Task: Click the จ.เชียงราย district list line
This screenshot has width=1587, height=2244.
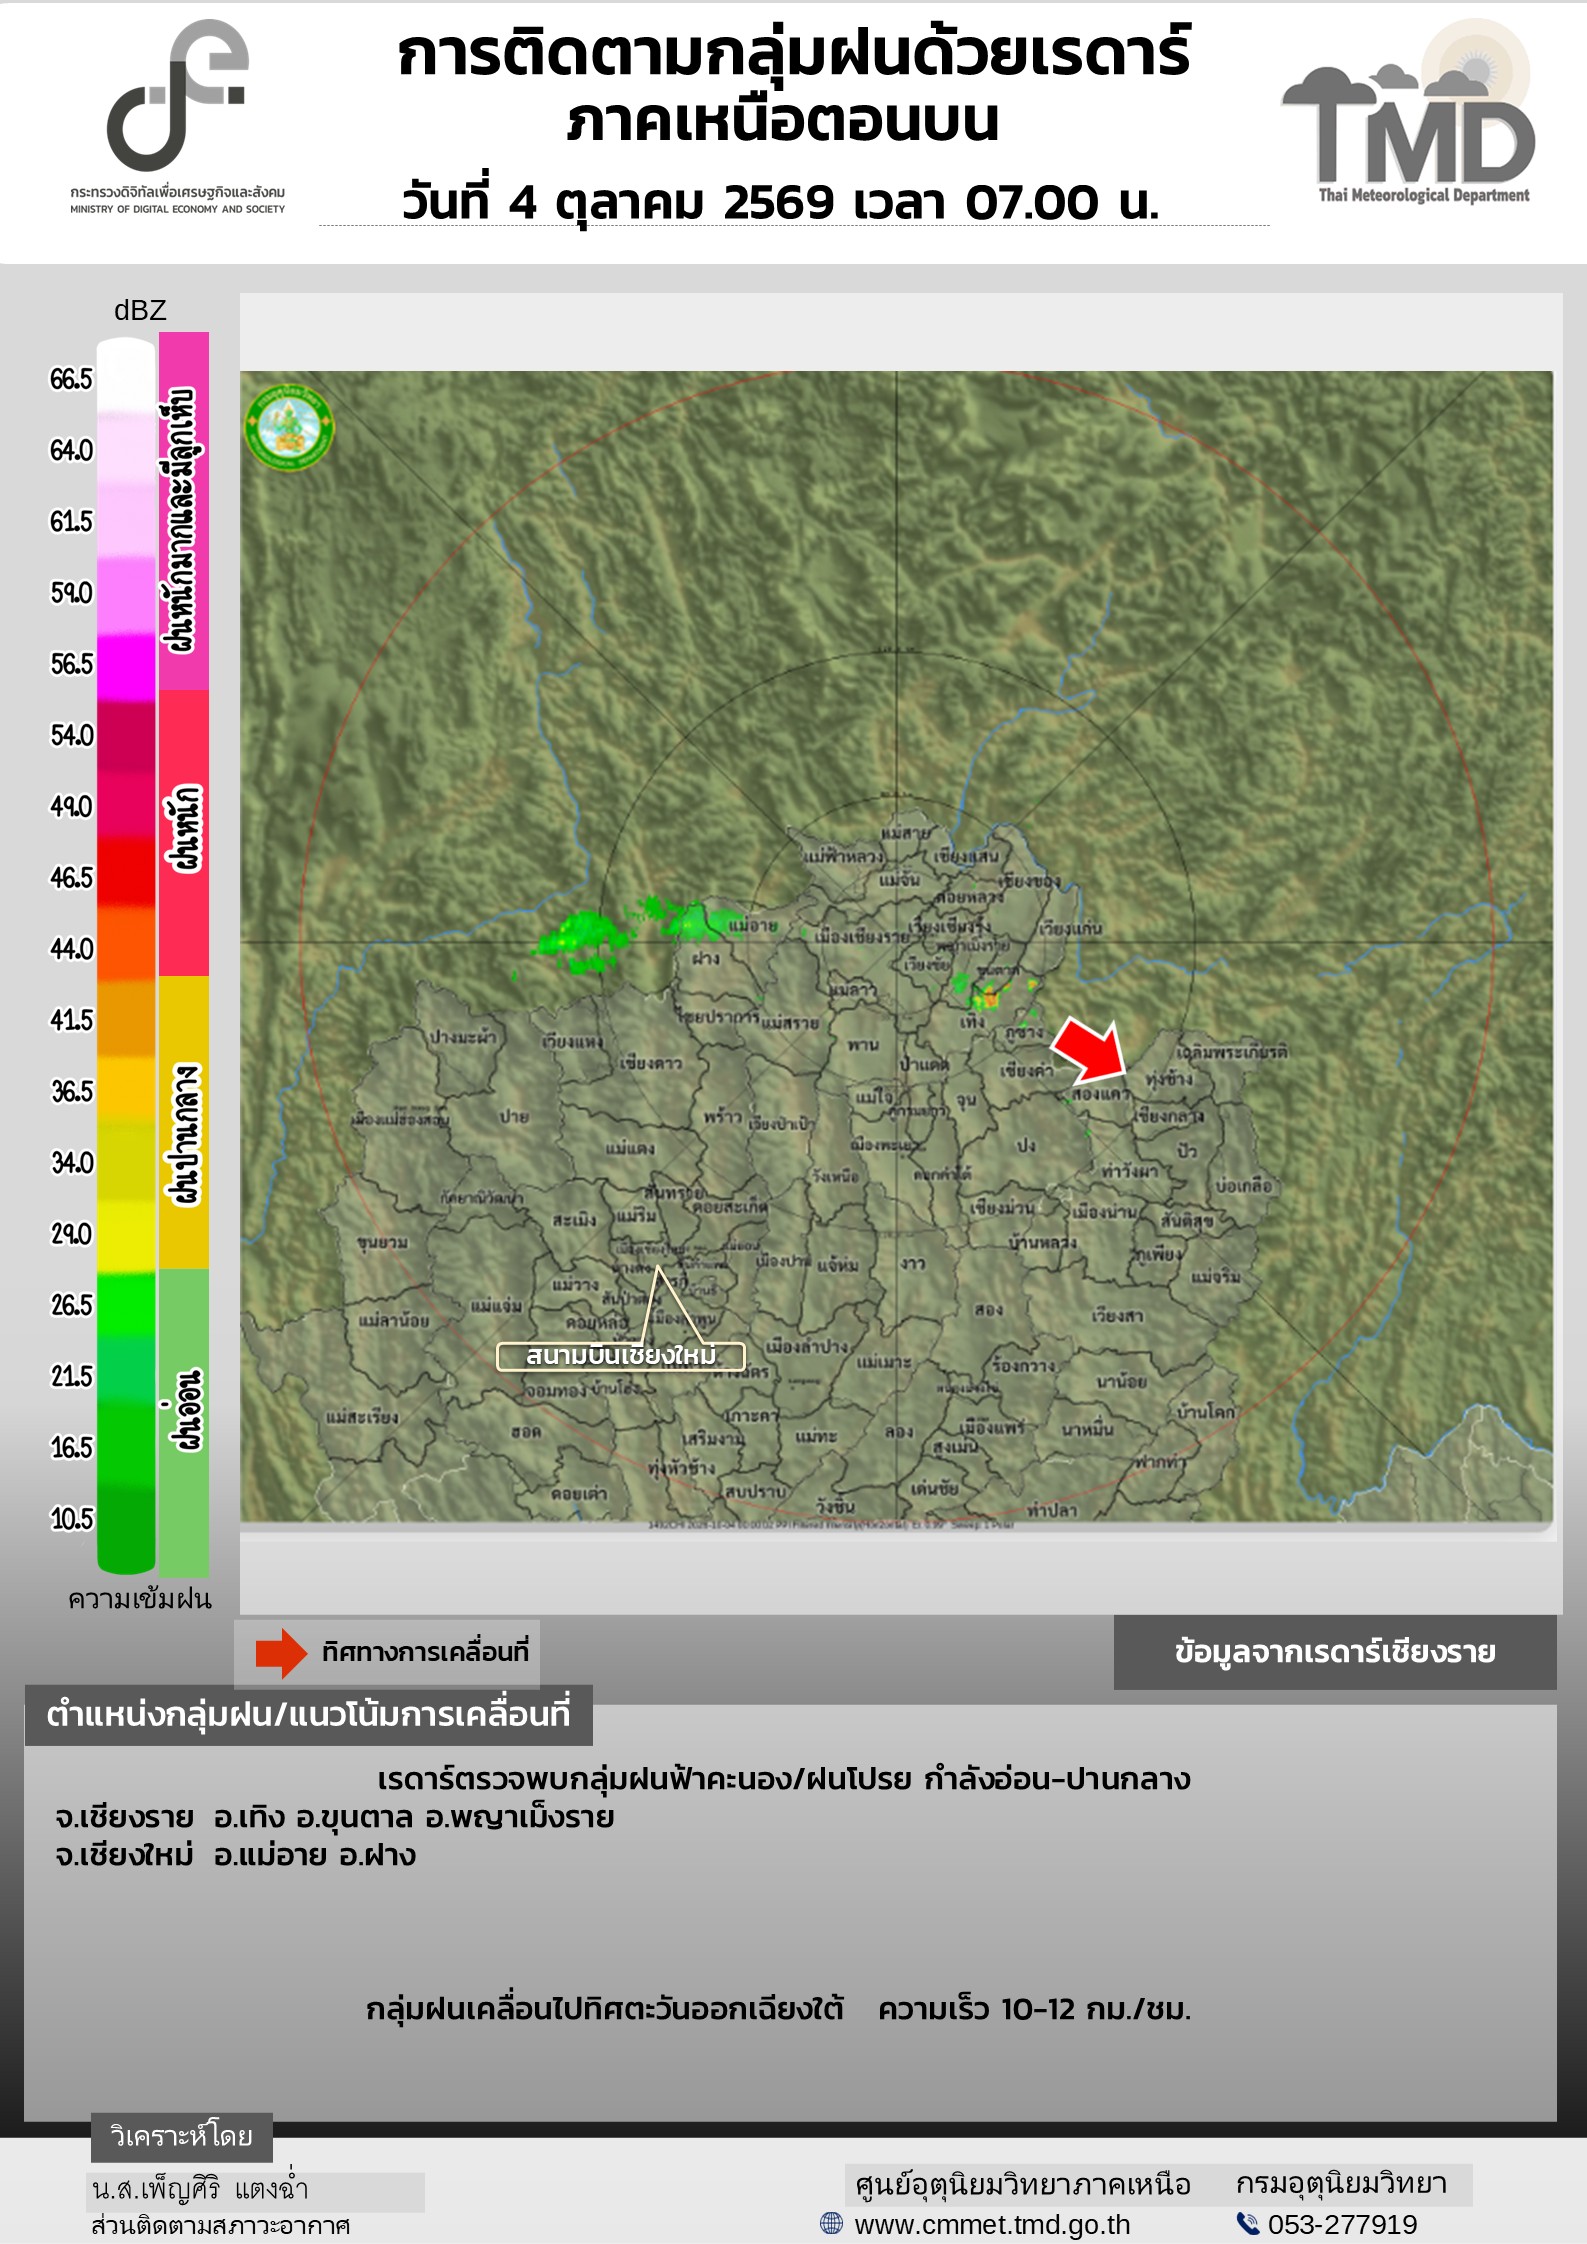Action: click(x=335, y=1817)
